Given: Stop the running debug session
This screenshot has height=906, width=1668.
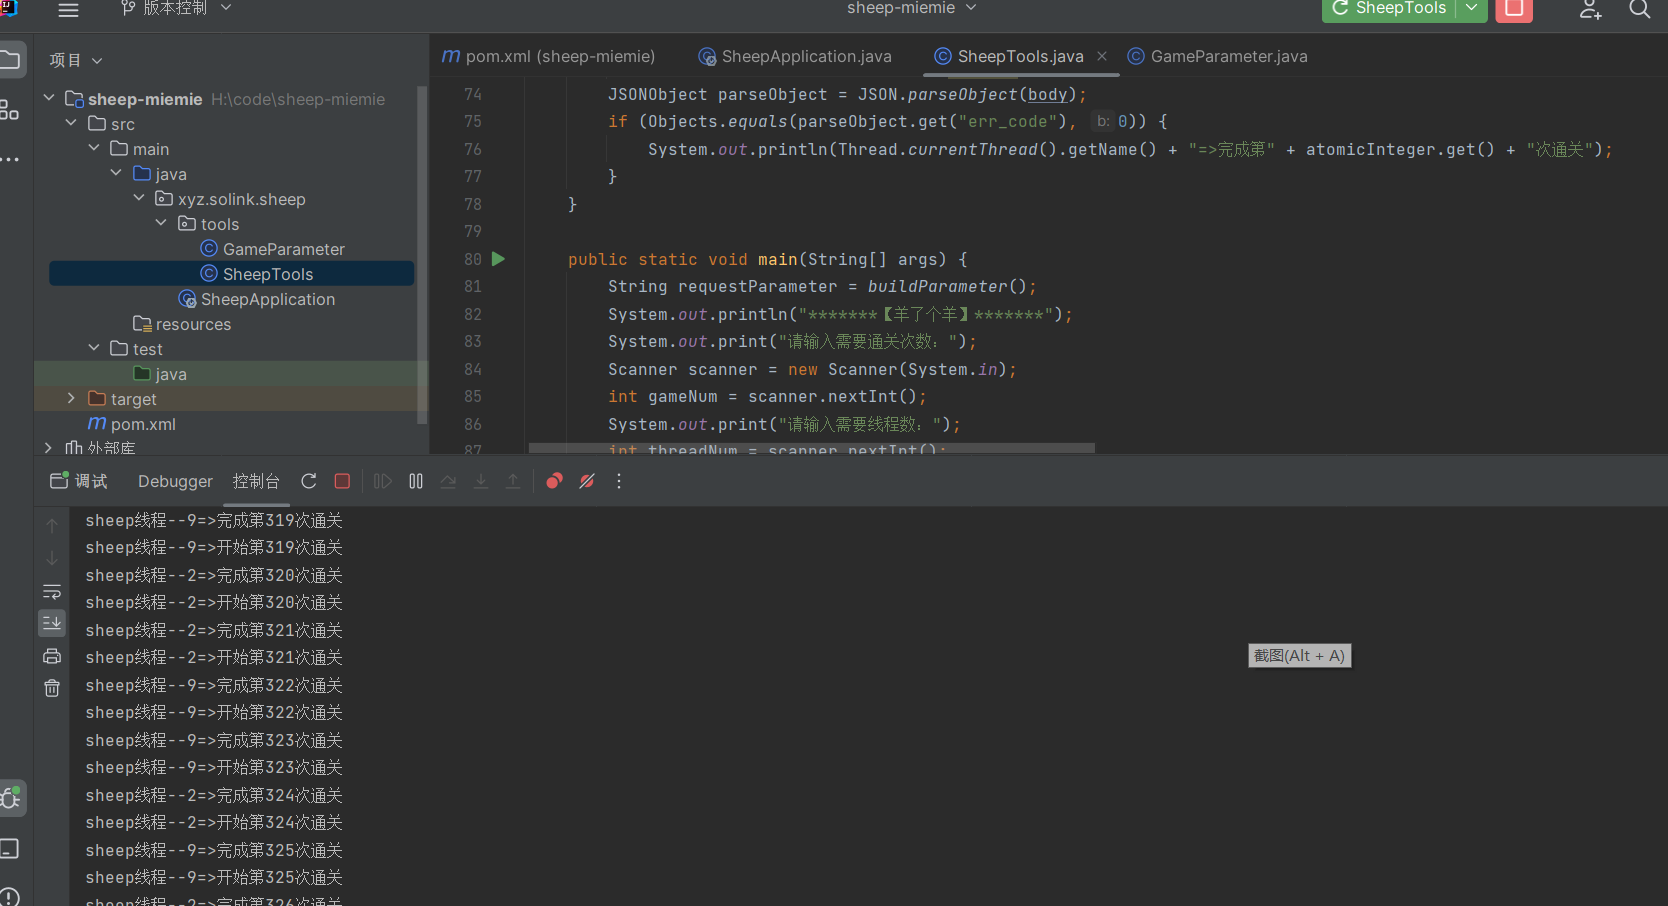Looking at the screenshot, I should pyautogui.click(x=342, y=481).
